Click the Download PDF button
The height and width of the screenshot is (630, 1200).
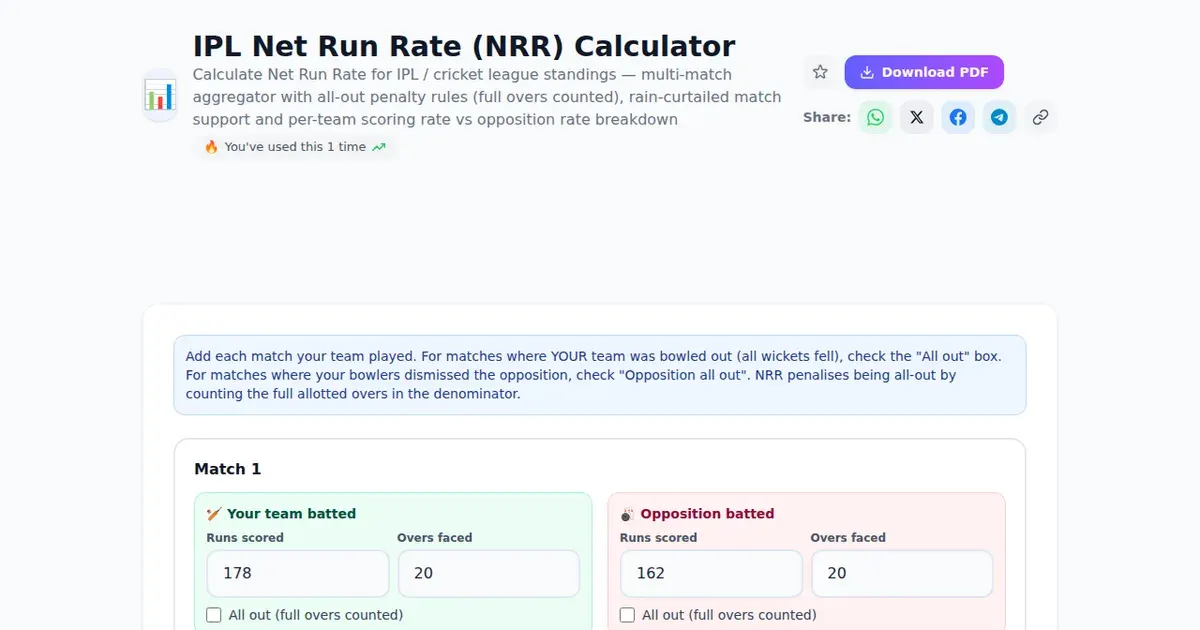[924, 72]
